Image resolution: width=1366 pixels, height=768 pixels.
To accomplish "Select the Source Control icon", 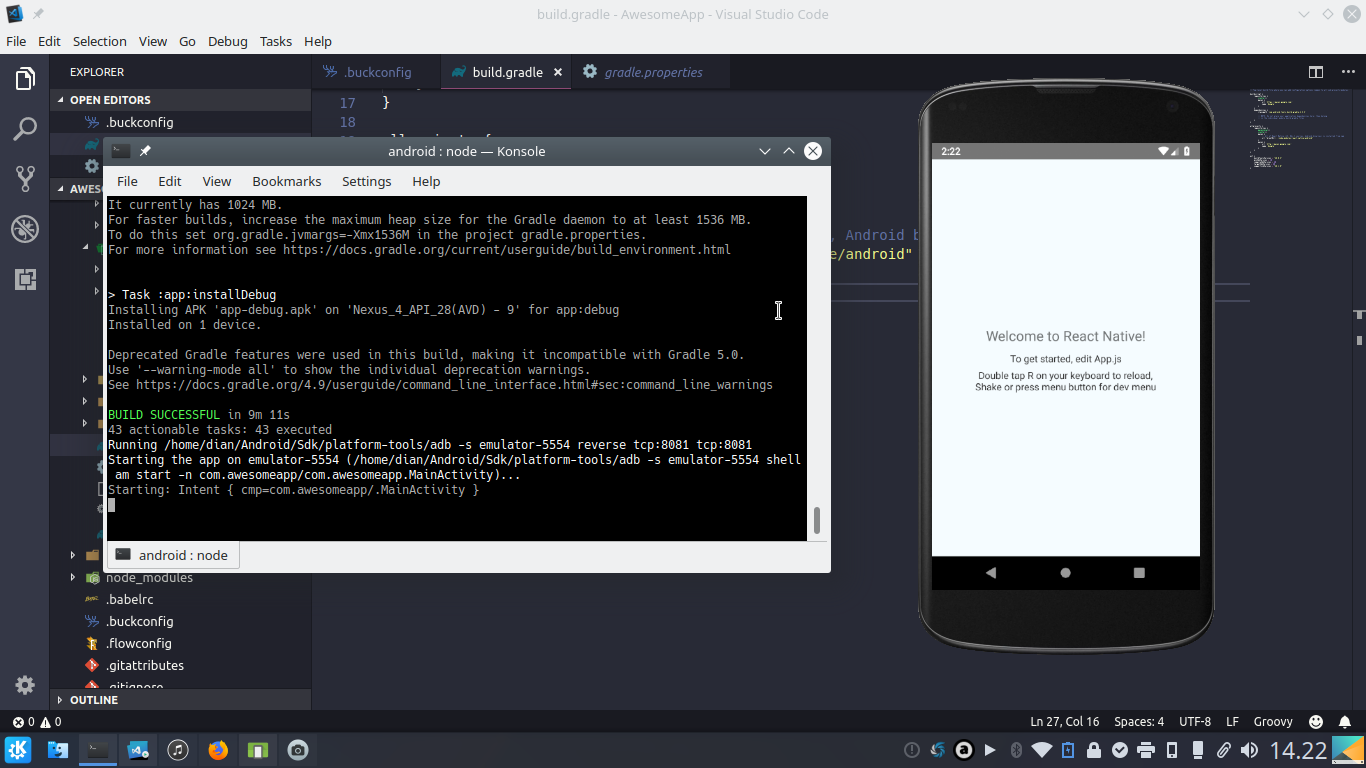I will 24,178.
